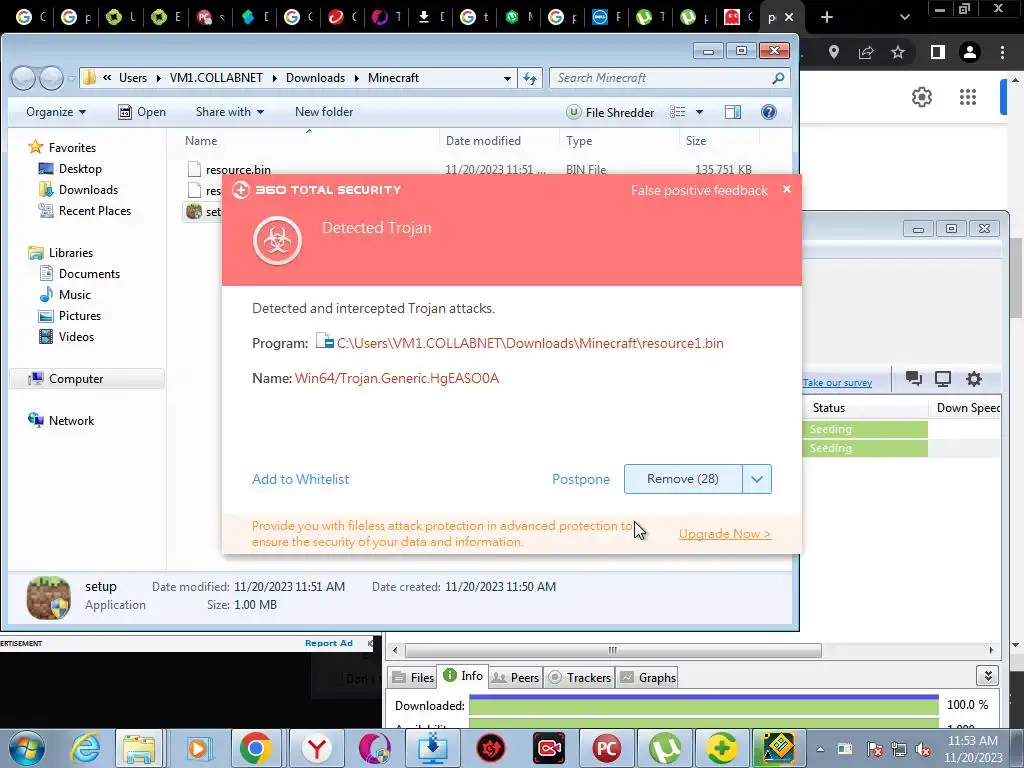The width and height of the screenshot is (1024, 768).
Task: Open 360 Total Security from the taskbar
Action: point(722,748)
